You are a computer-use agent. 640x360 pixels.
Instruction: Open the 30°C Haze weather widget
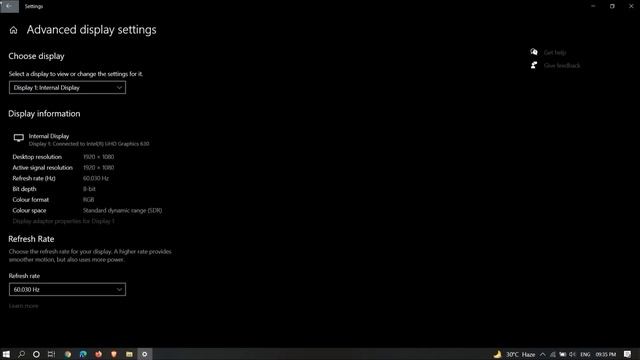(515, 354)
